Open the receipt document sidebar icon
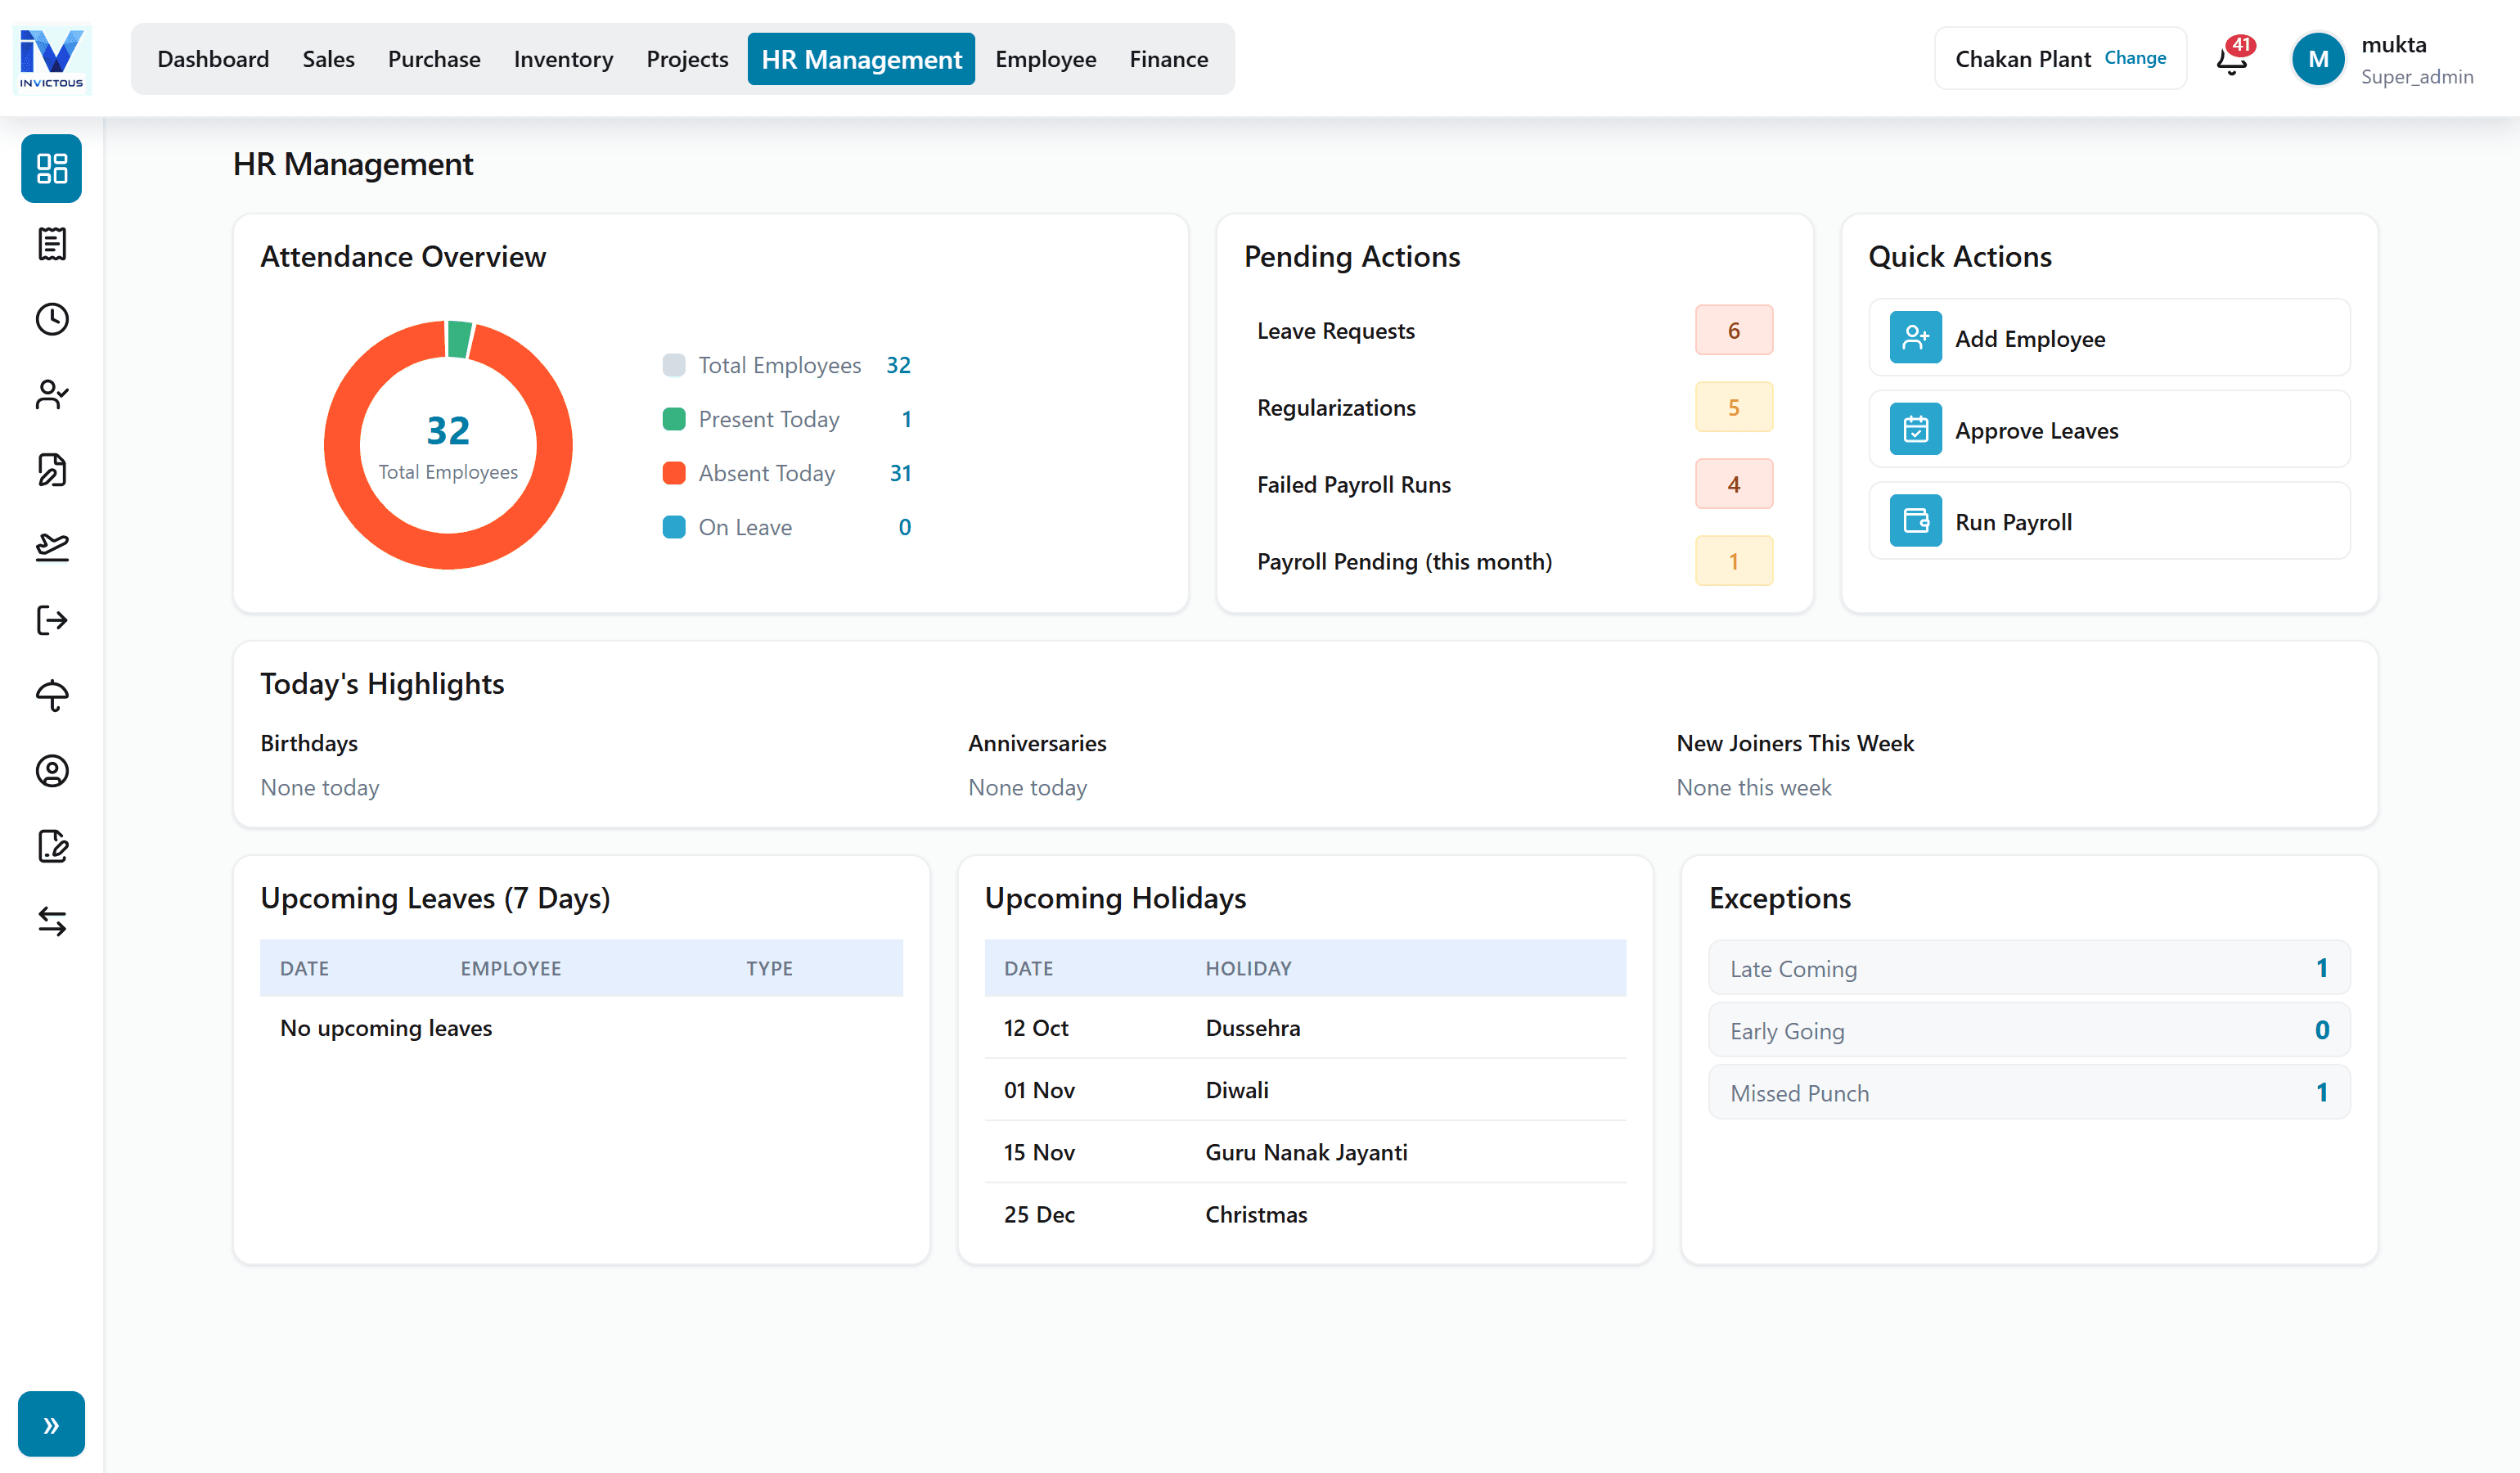This screenshot has height=1473, width=2520. pos(52,244)
